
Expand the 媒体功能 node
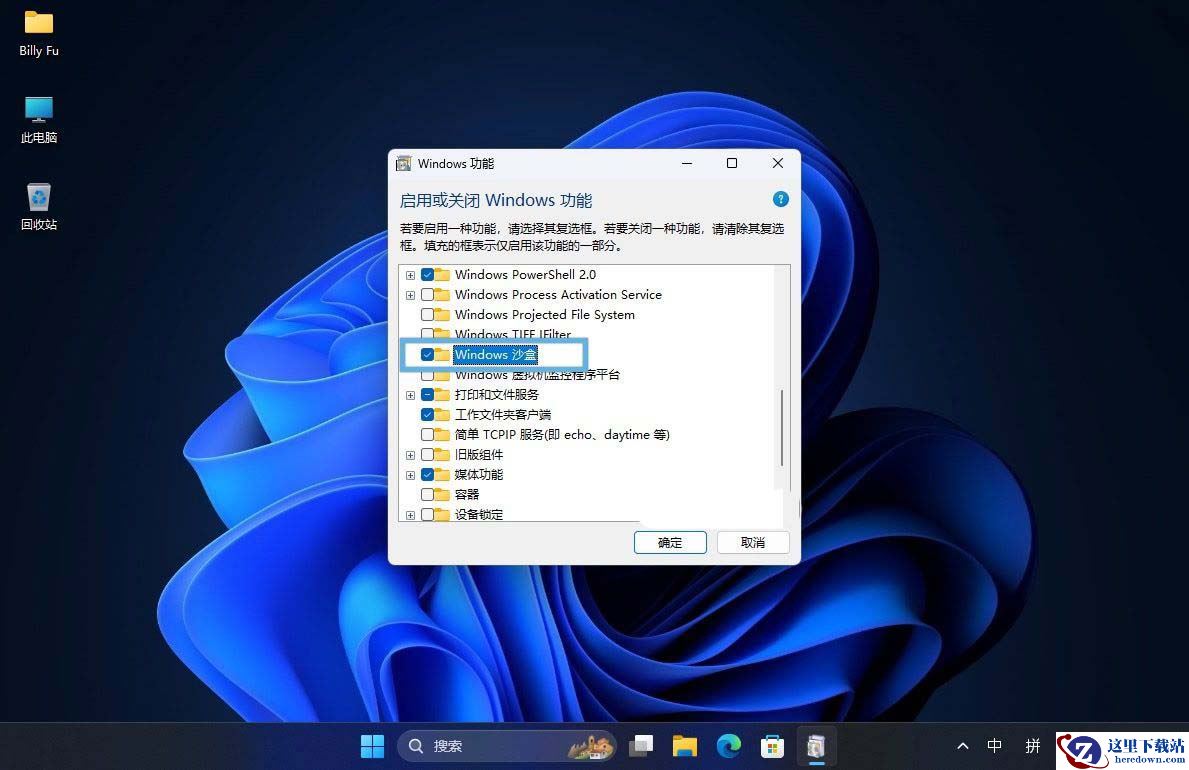pos(410,475)
